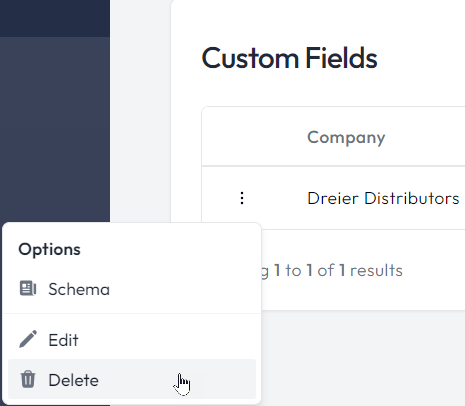Click the Schema newspaper icon
The height and width of the screenshot is (406, 465).
[x=28, y=288]
